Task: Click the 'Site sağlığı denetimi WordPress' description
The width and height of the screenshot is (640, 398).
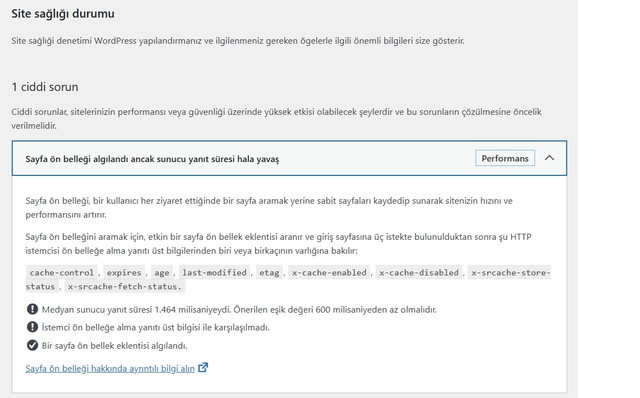Action: point(238,41)
